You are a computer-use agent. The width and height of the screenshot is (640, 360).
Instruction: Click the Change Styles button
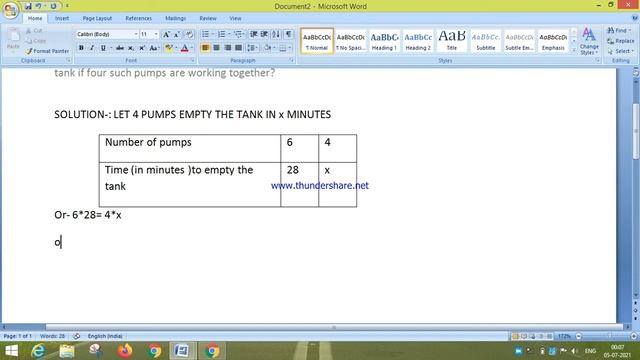tap(589, 42)
